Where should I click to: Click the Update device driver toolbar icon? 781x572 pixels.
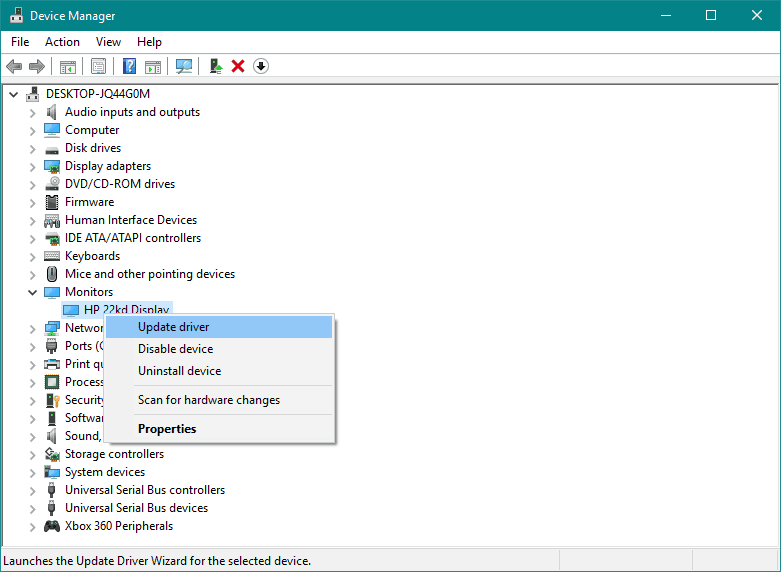click(216, 66)
